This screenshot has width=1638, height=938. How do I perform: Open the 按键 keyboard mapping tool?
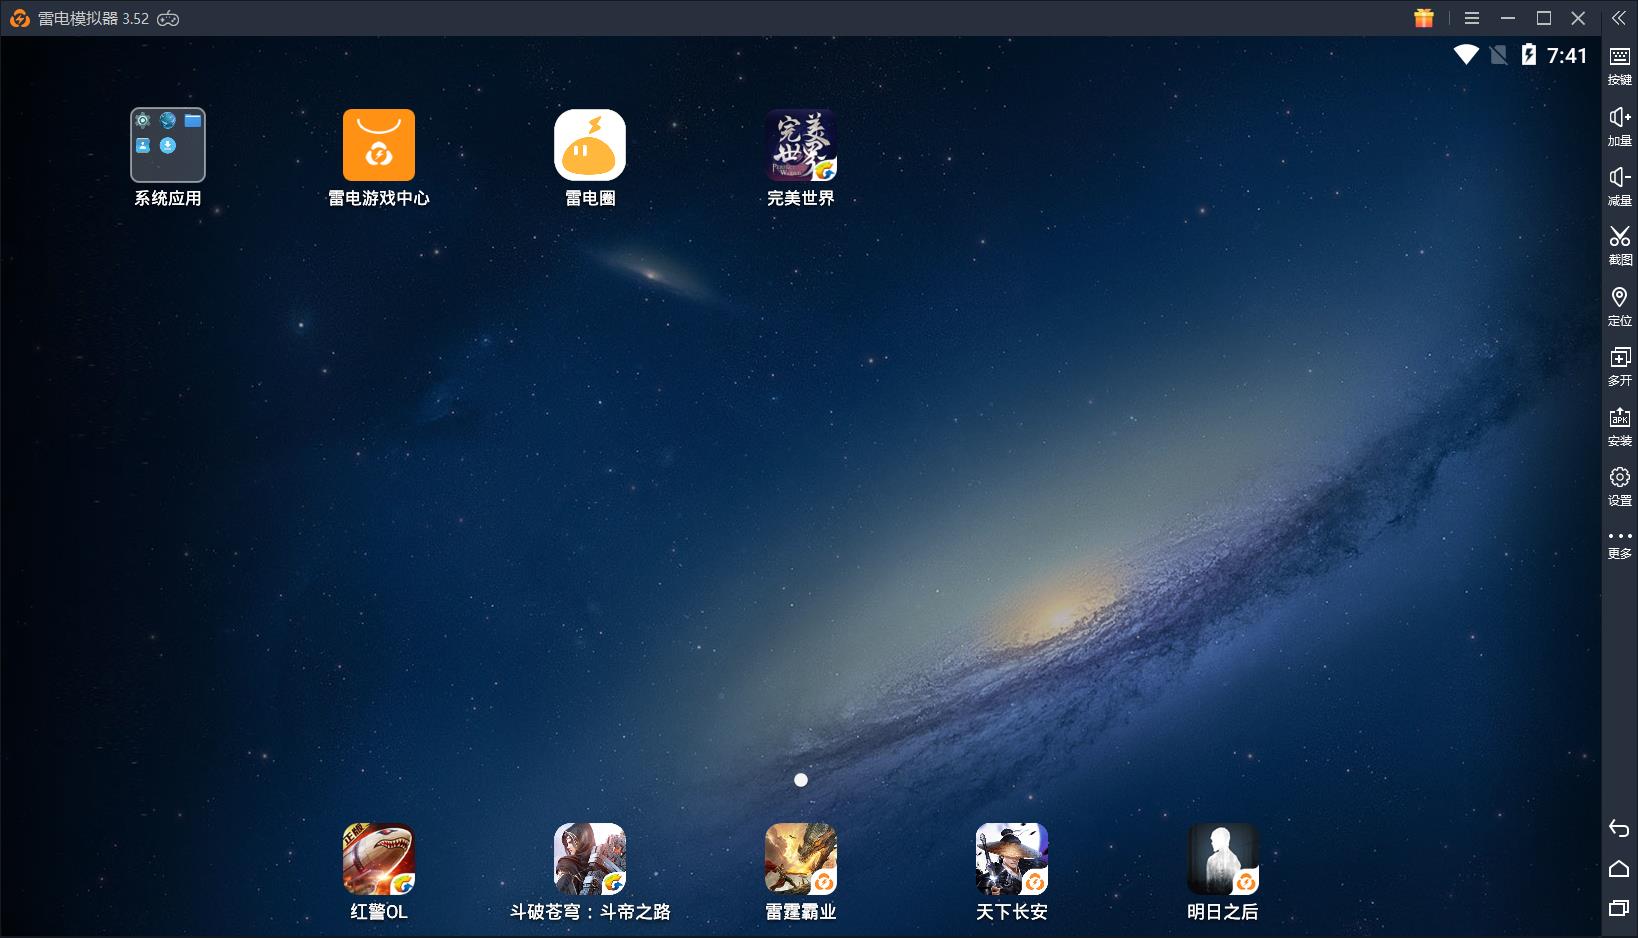1619,65
